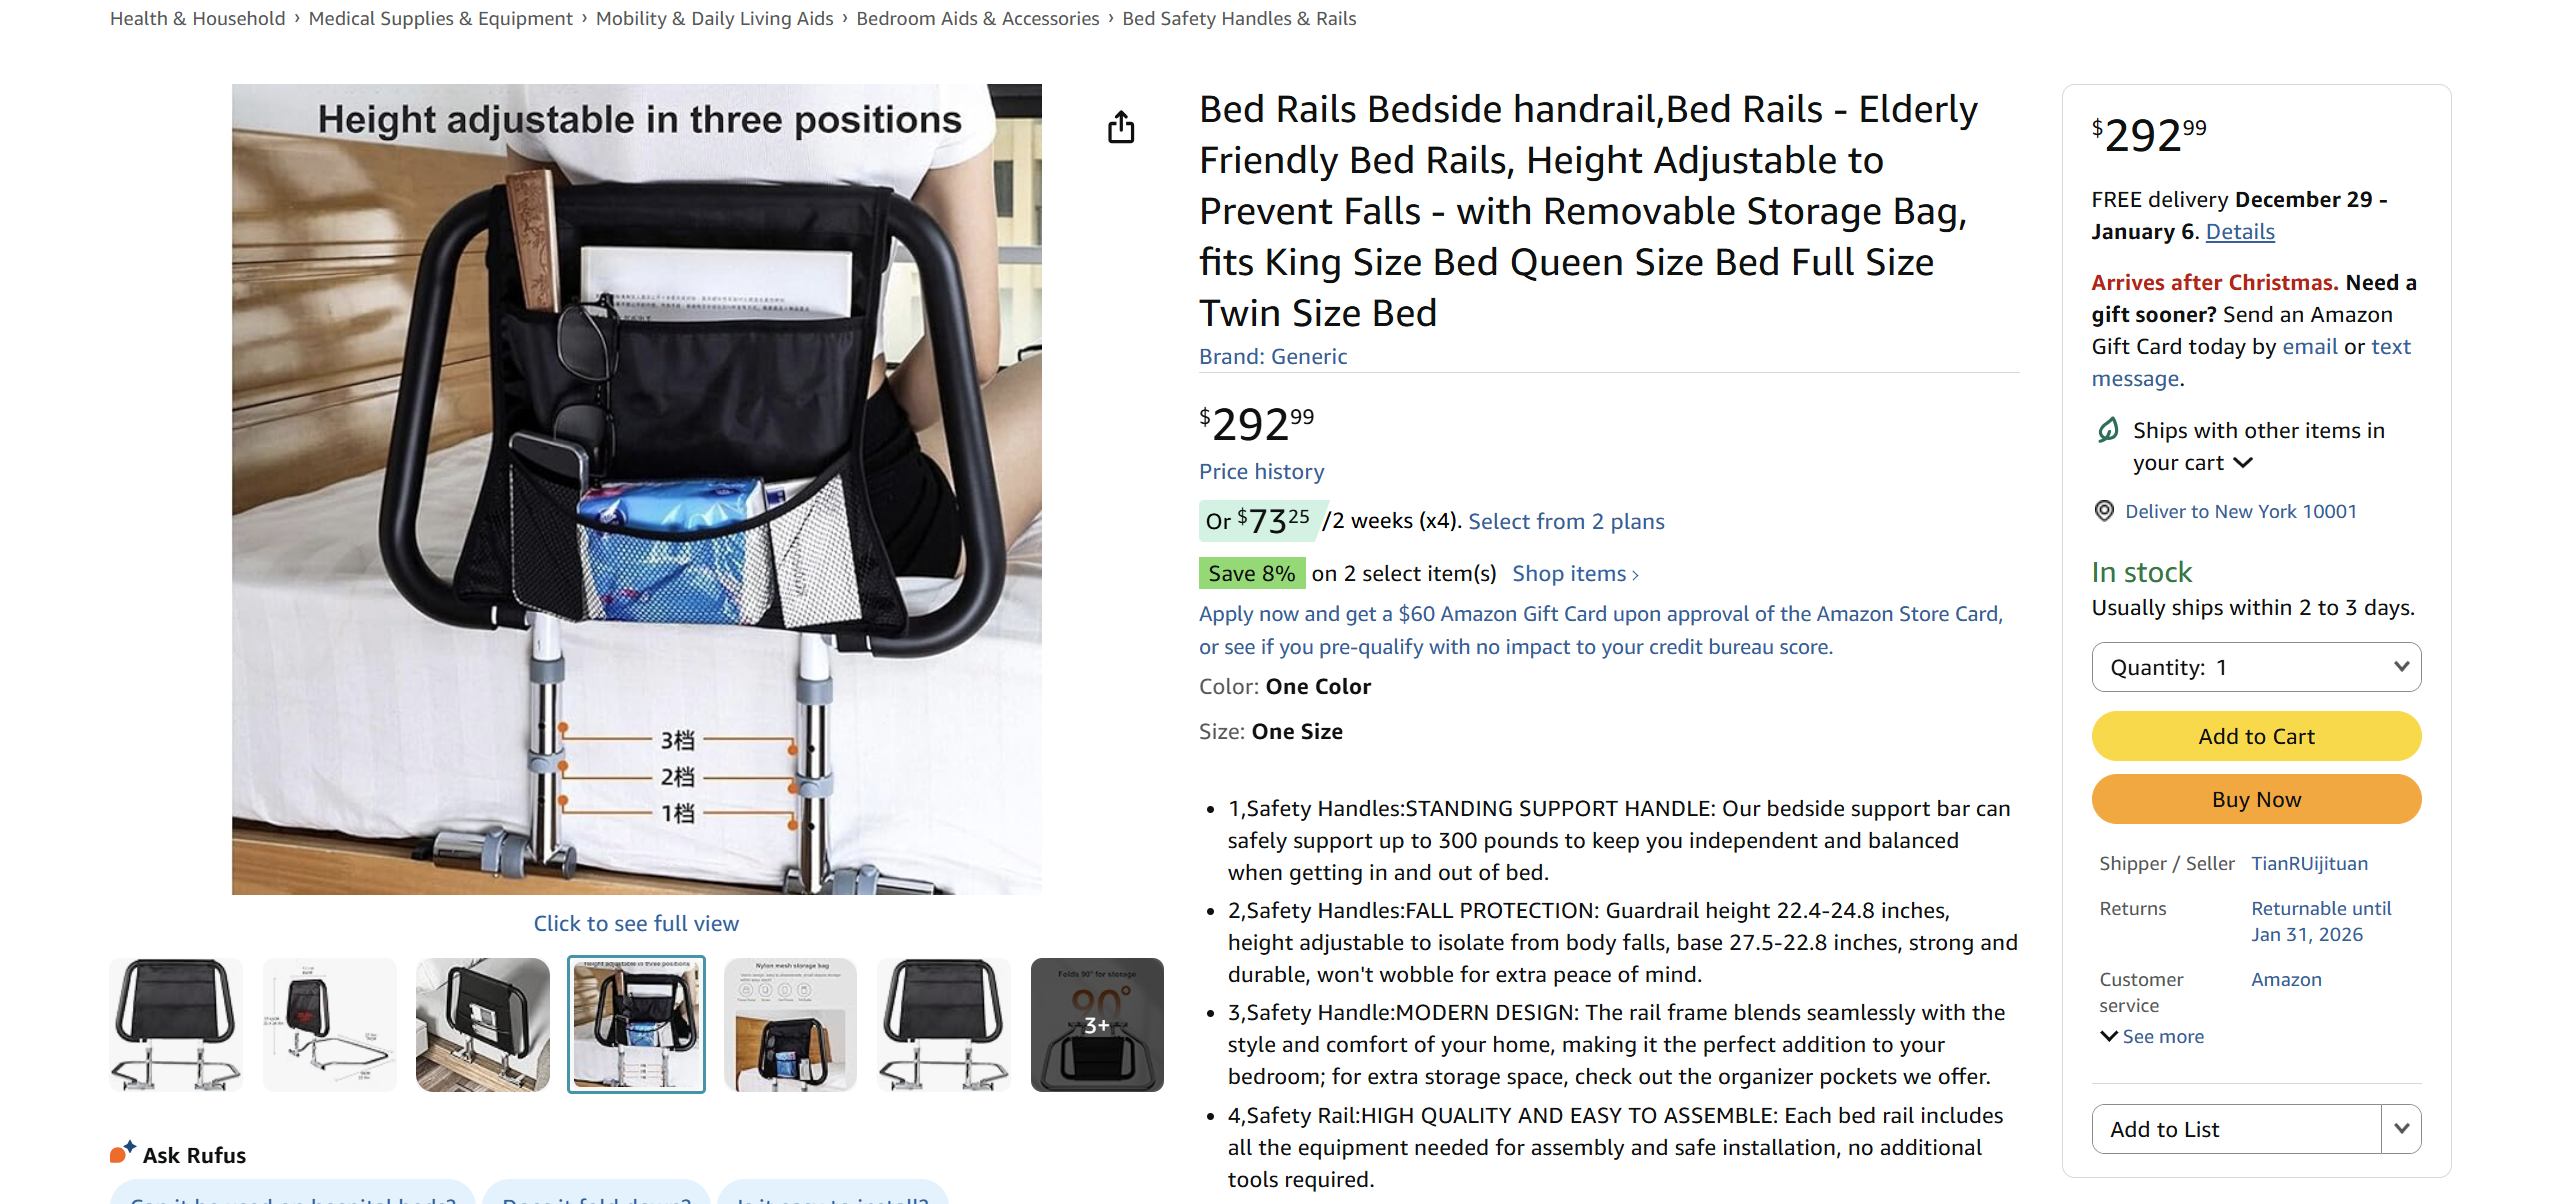Go to Bedroom Aids & Accessories breadcrumb
The width and height of the screenshot is (2572, 1204).
(x=977, y=18)
